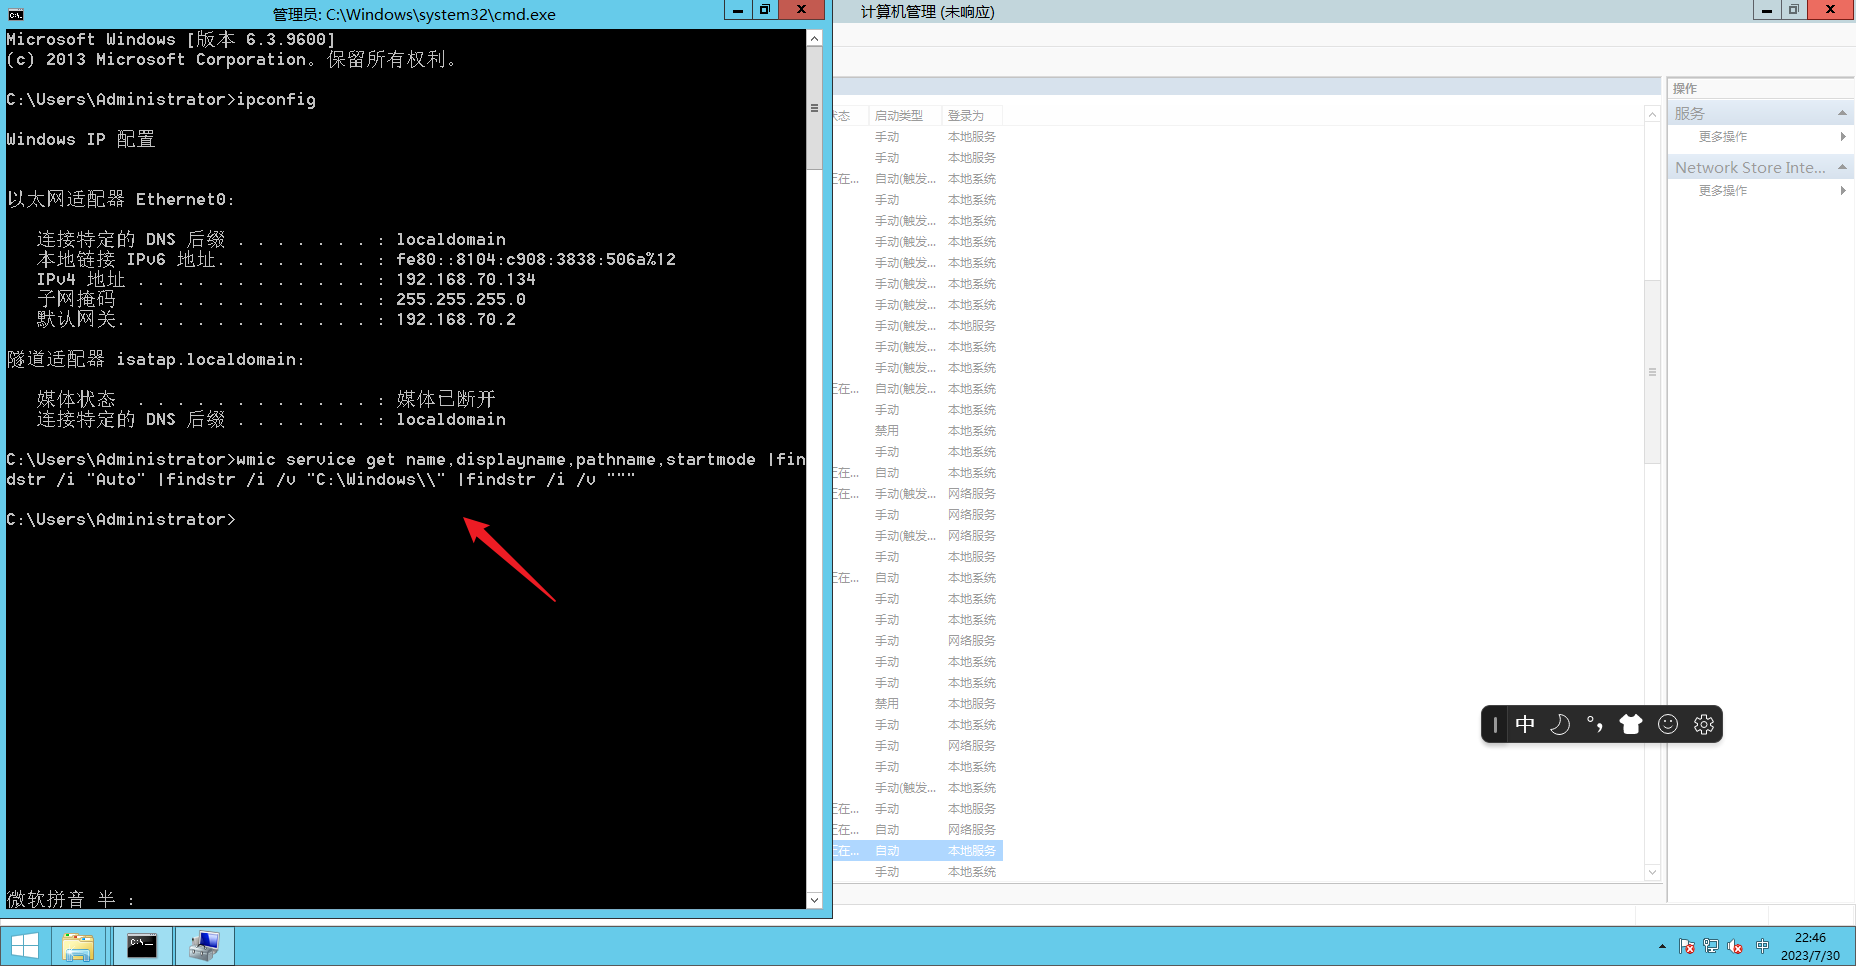The height and width of the screenshot is (966, 1856).
Task: Click the services list scrollbar up arrow
Action: (1652, 115)
